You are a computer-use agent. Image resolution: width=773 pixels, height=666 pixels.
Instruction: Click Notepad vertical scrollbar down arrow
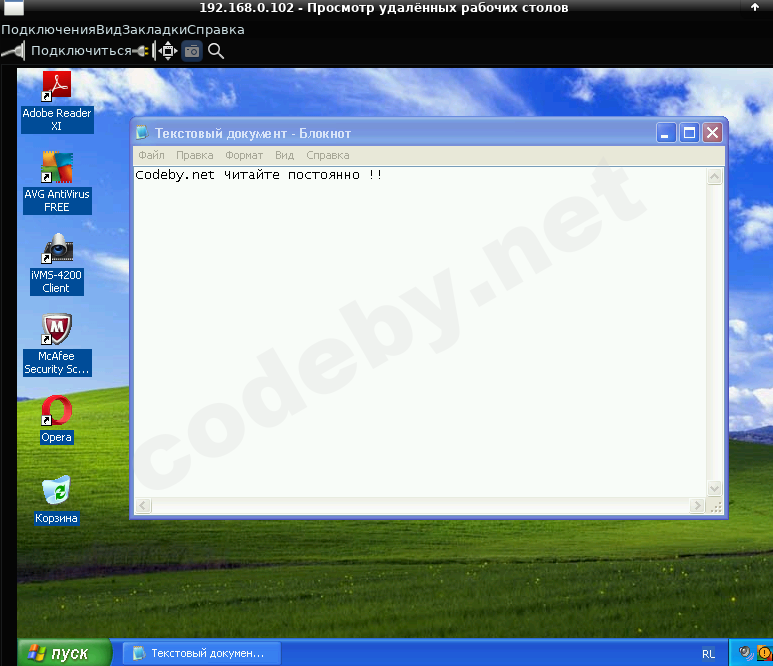715,488
